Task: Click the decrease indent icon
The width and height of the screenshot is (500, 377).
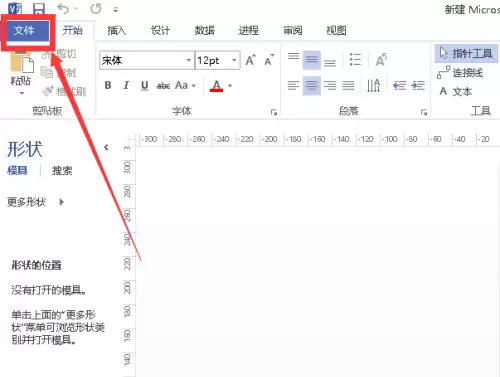Action: pyautogui.click(x=399, y=86)
